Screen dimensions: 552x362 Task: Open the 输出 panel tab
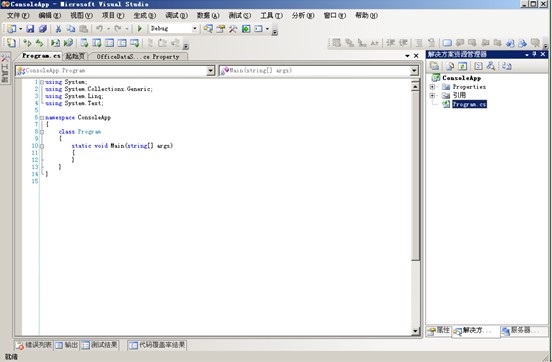point(67,345)
